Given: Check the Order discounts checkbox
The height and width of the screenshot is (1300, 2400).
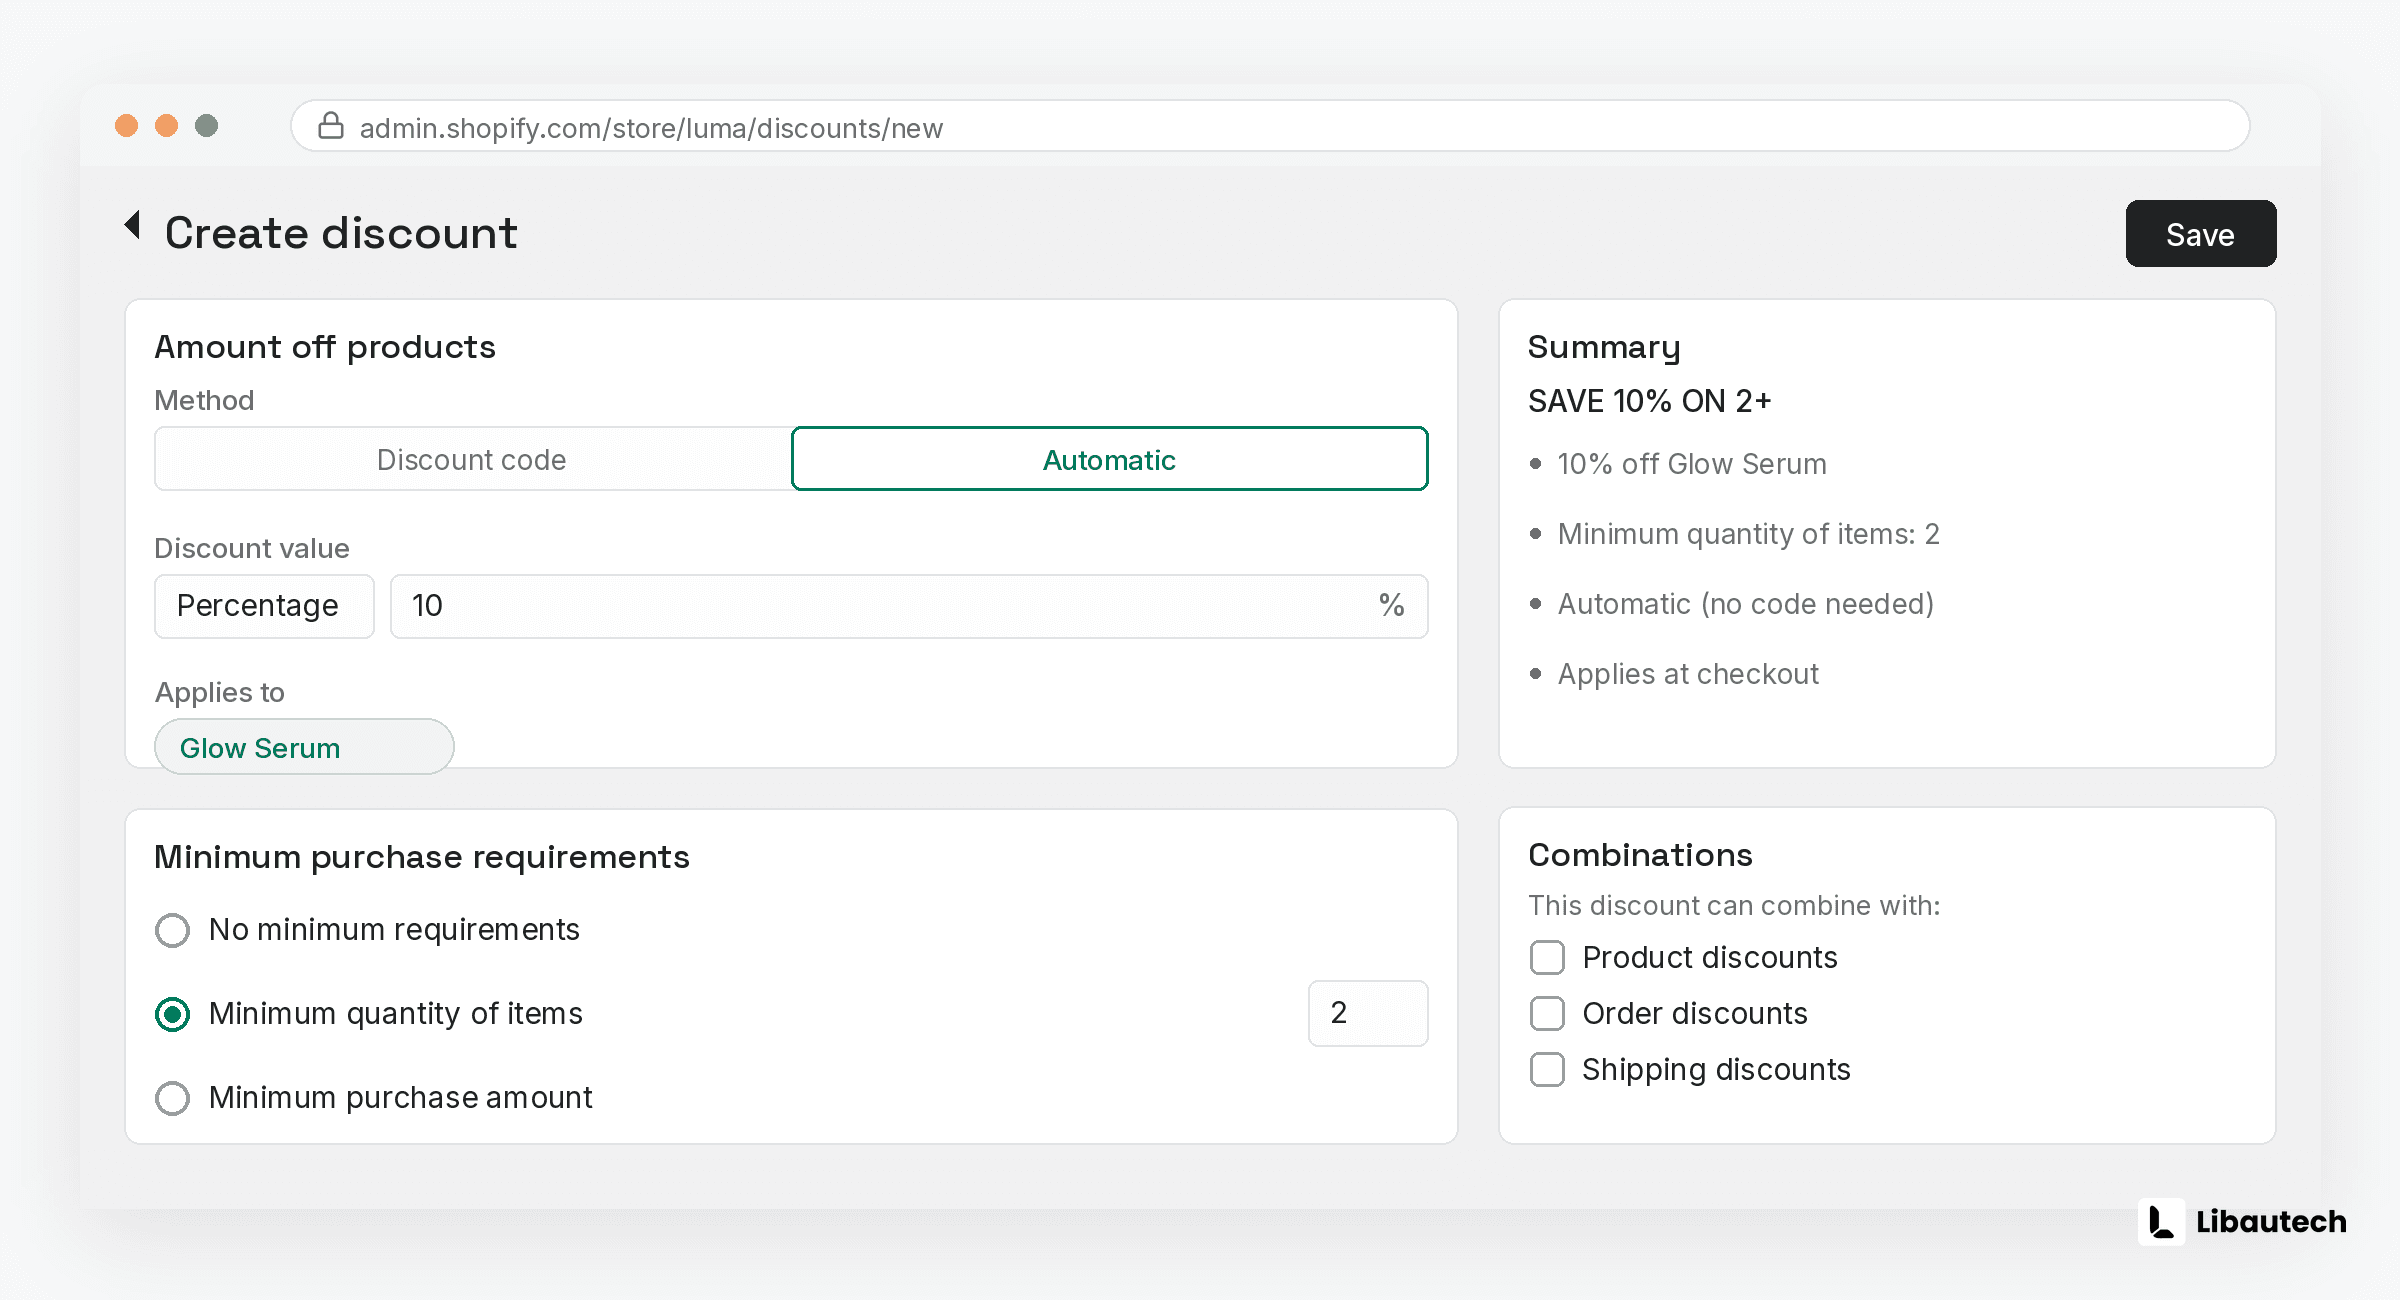Looking at the screenshot, I should (x=1547, y=1013).
